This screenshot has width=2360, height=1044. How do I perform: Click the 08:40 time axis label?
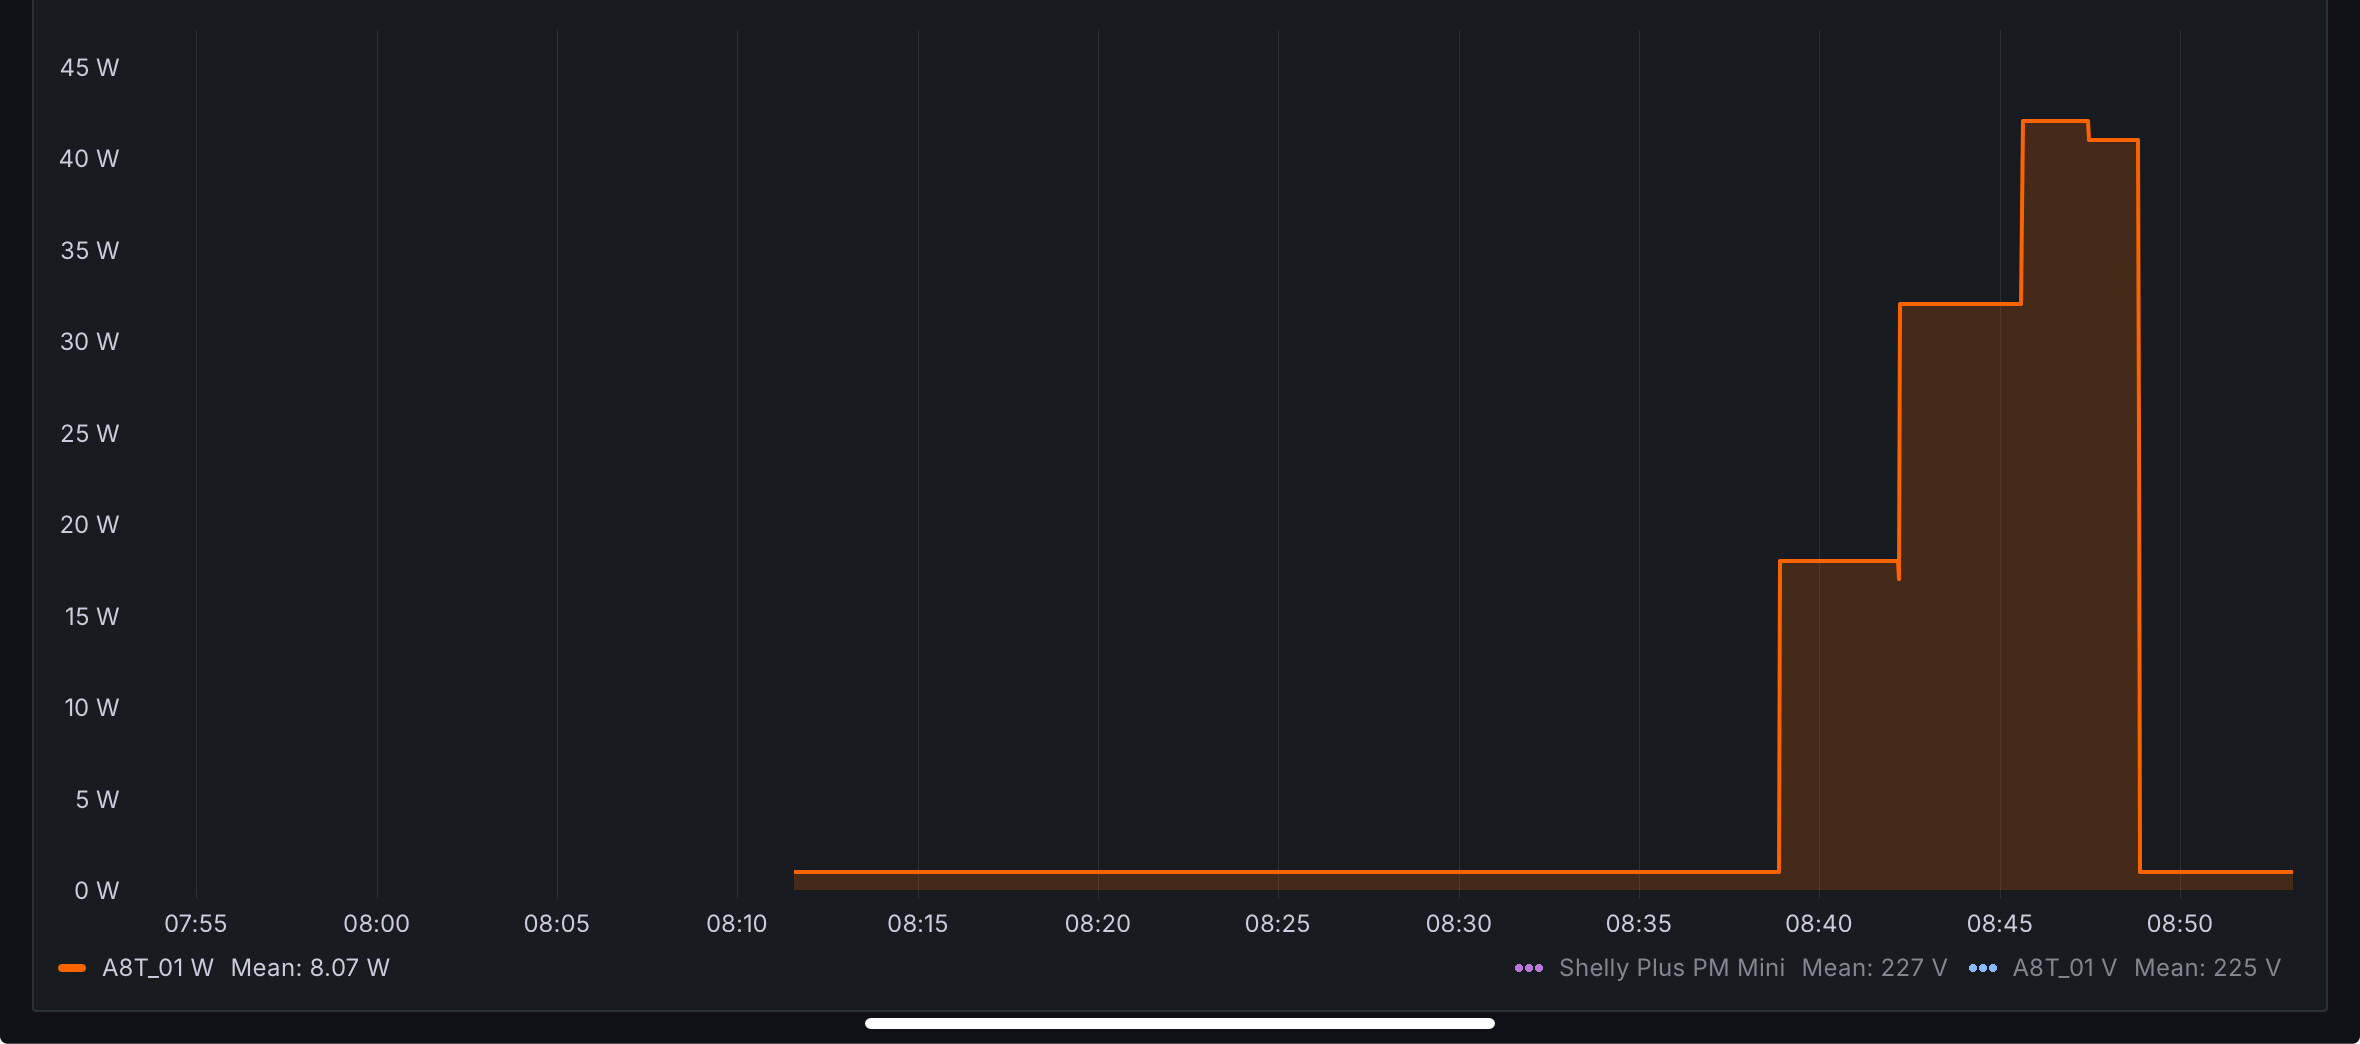1819,924
